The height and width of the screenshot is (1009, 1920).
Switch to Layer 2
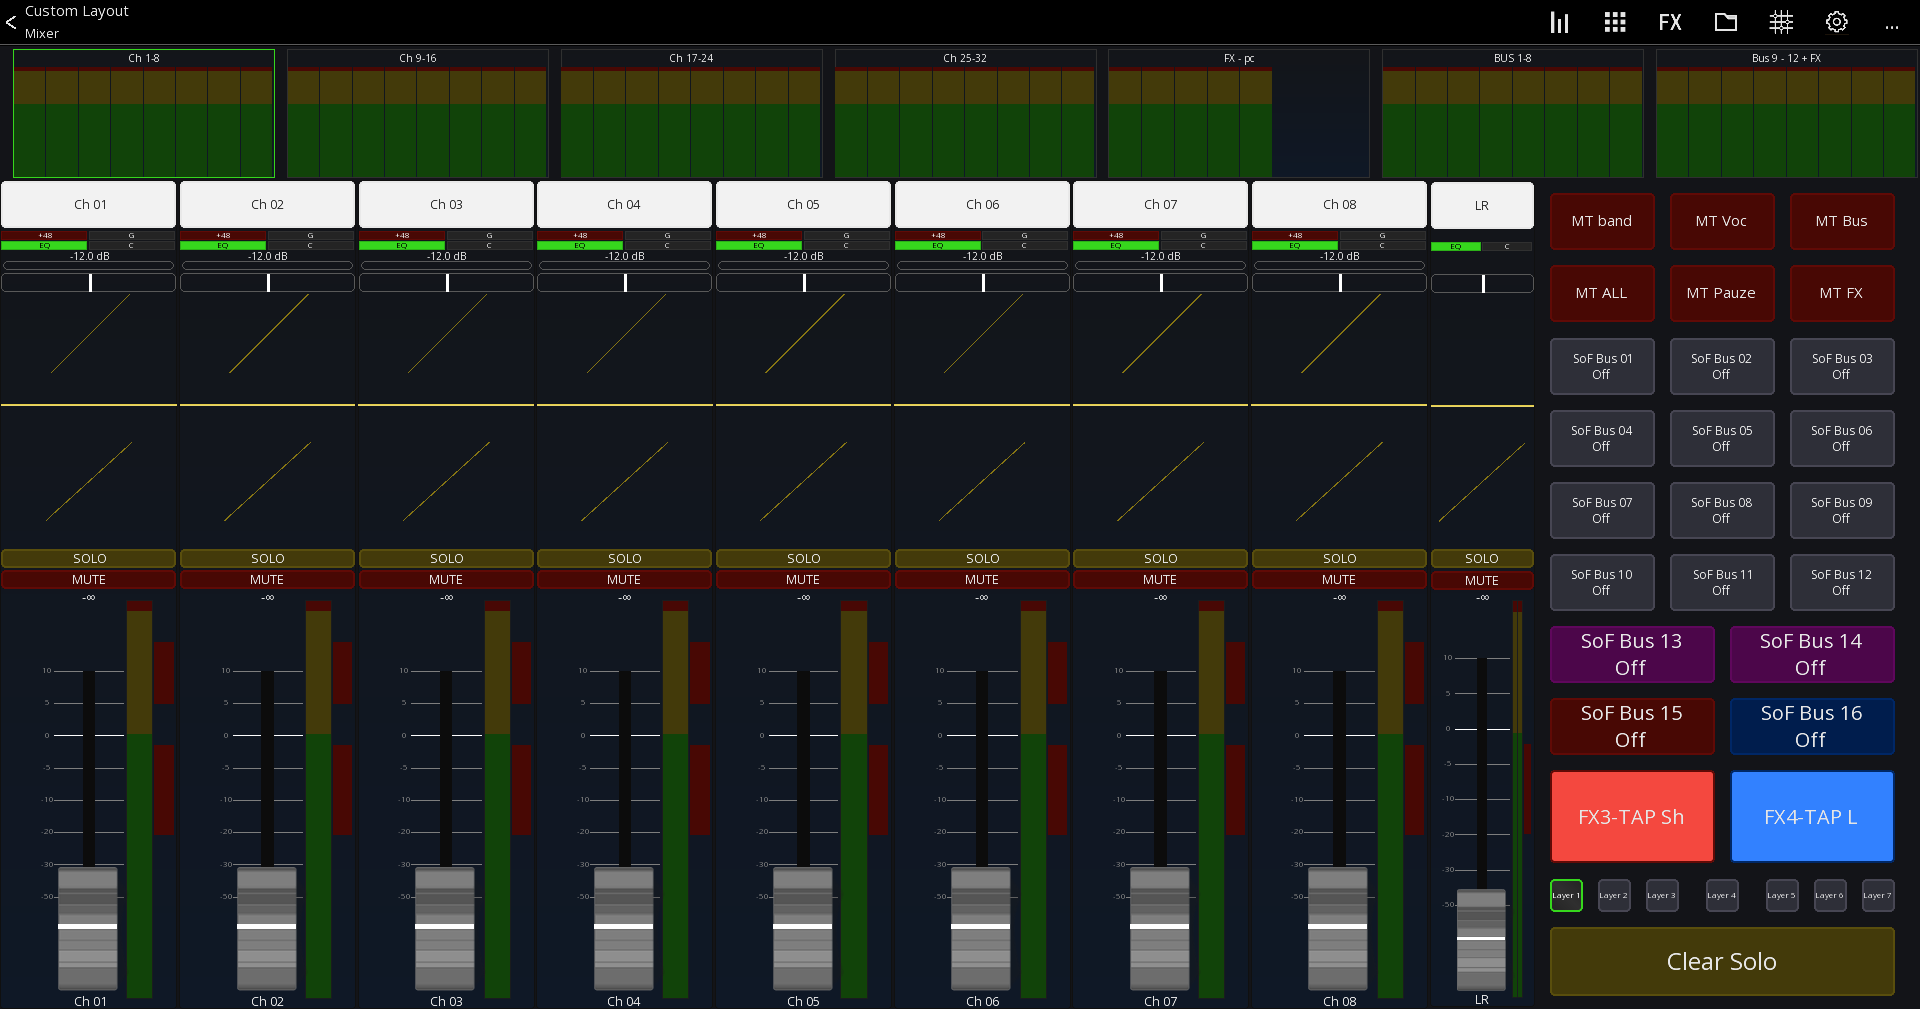tap(1613, 895)
